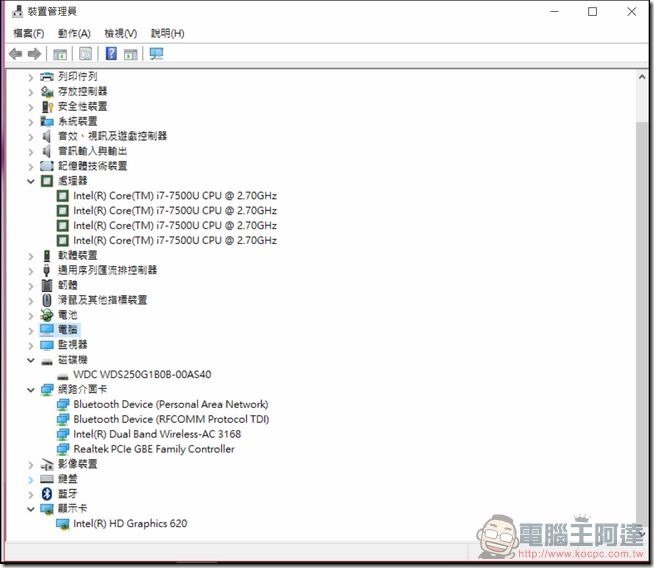Click the speaker icon for 音效、視訊及遊戲控制器

tap(46, 136)
